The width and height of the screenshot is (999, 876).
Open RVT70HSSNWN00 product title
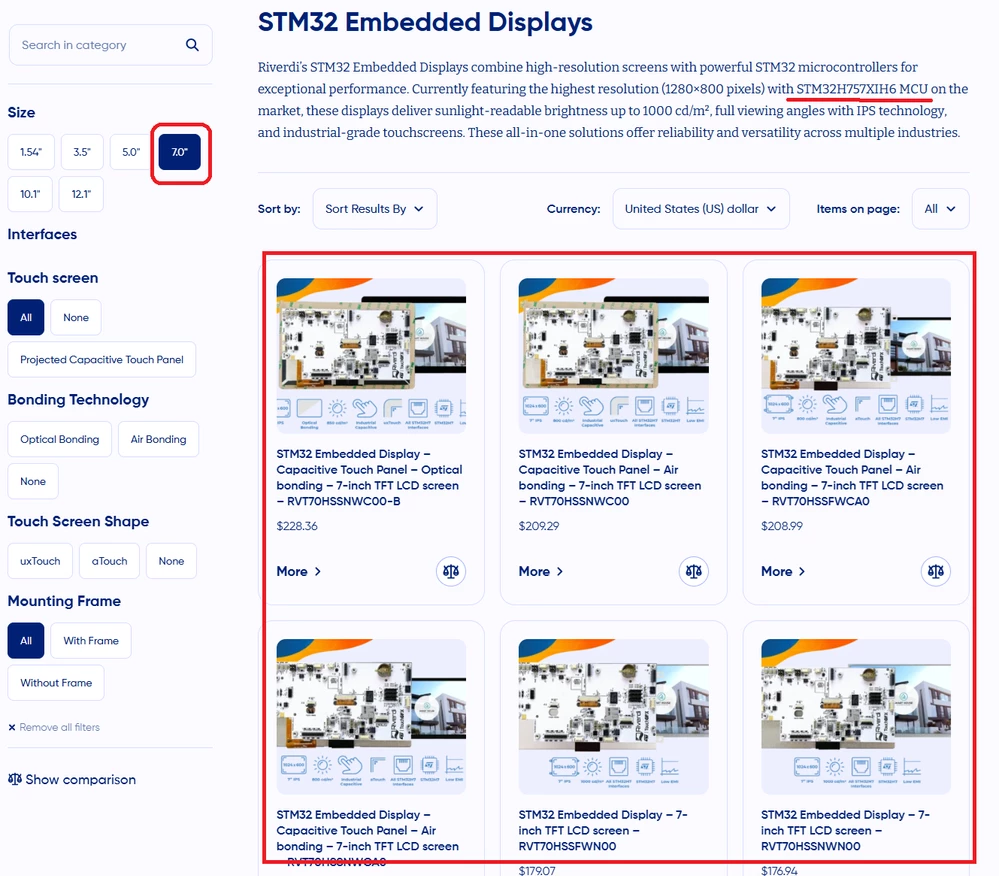pos(845,830)
